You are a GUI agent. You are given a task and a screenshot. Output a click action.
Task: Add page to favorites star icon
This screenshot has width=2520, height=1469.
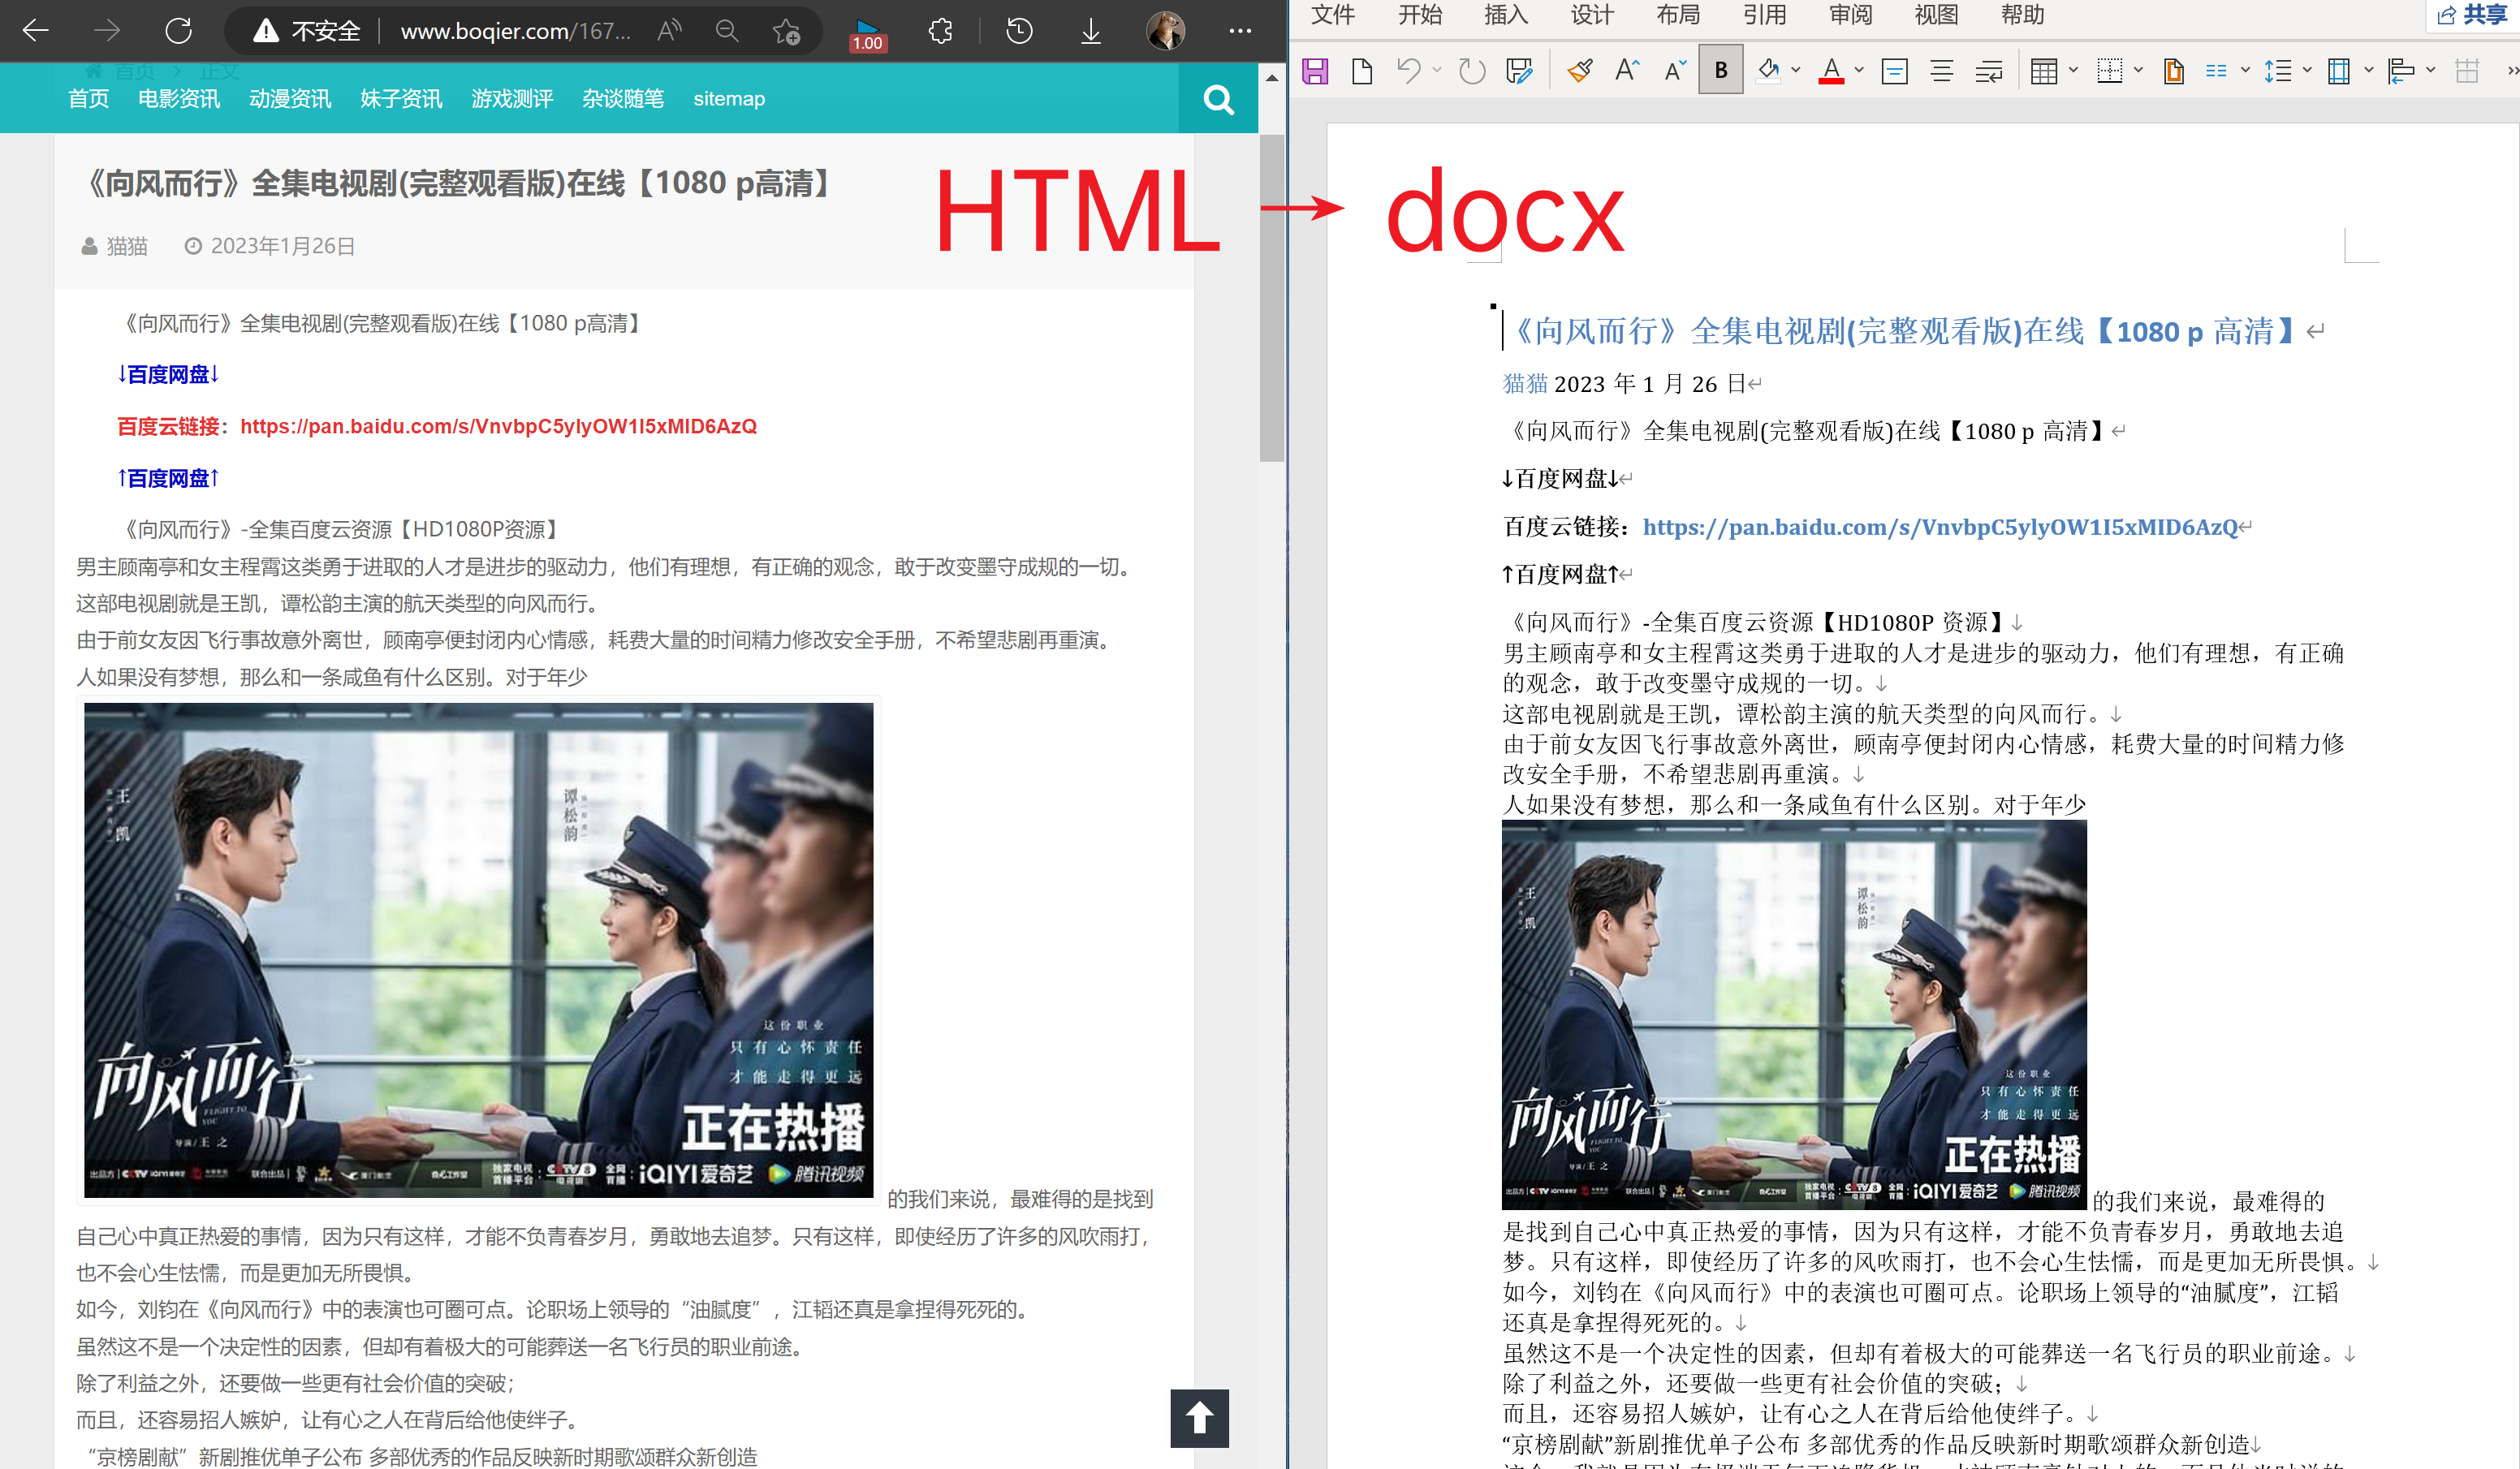[x=786, y=31]
